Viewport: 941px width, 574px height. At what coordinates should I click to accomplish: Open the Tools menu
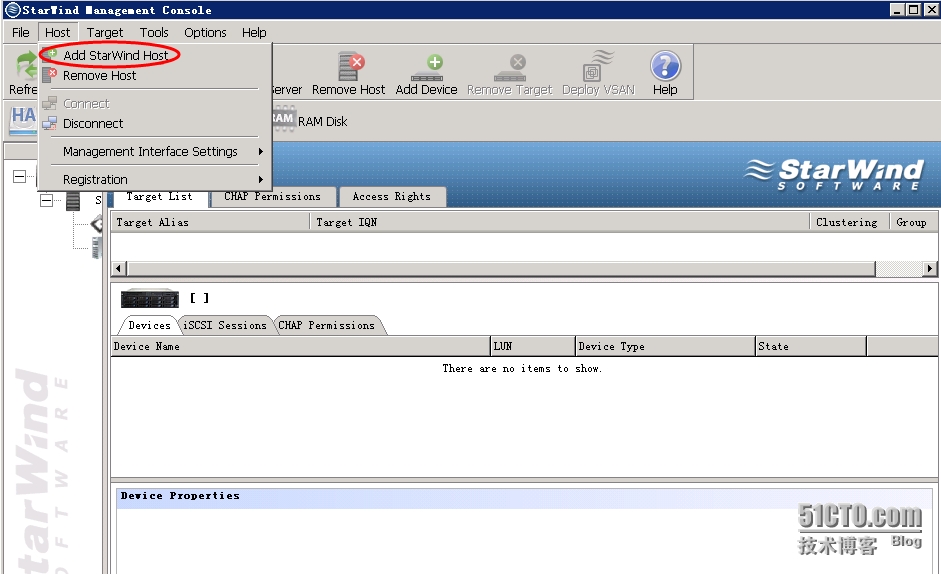(x=154, y=32)
